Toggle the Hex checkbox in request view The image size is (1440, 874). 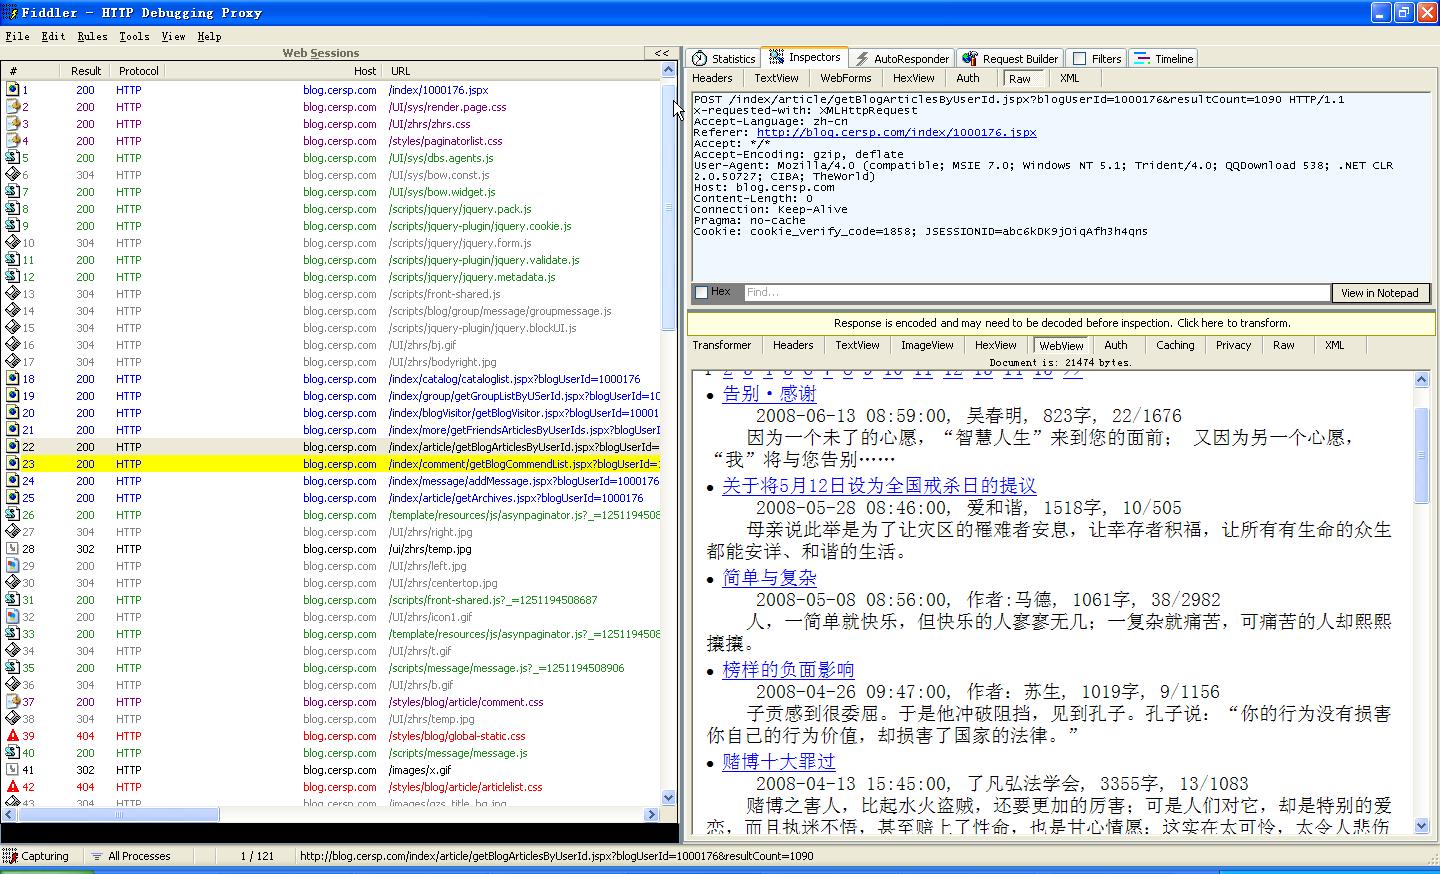coord(701,292)
